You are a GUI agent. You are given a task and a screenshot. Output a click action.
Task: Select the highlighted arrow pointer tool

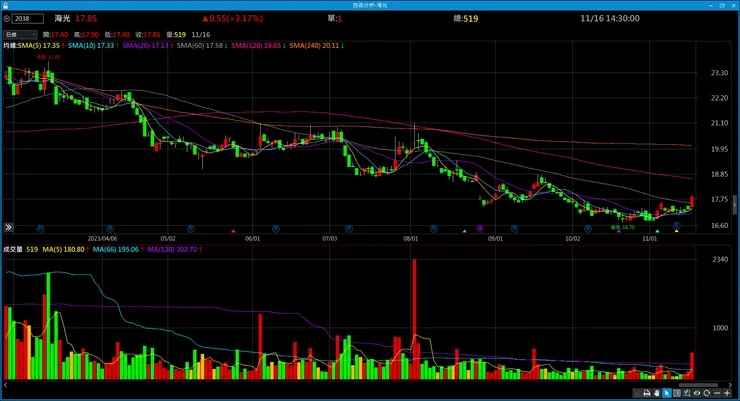coord(667,393)
